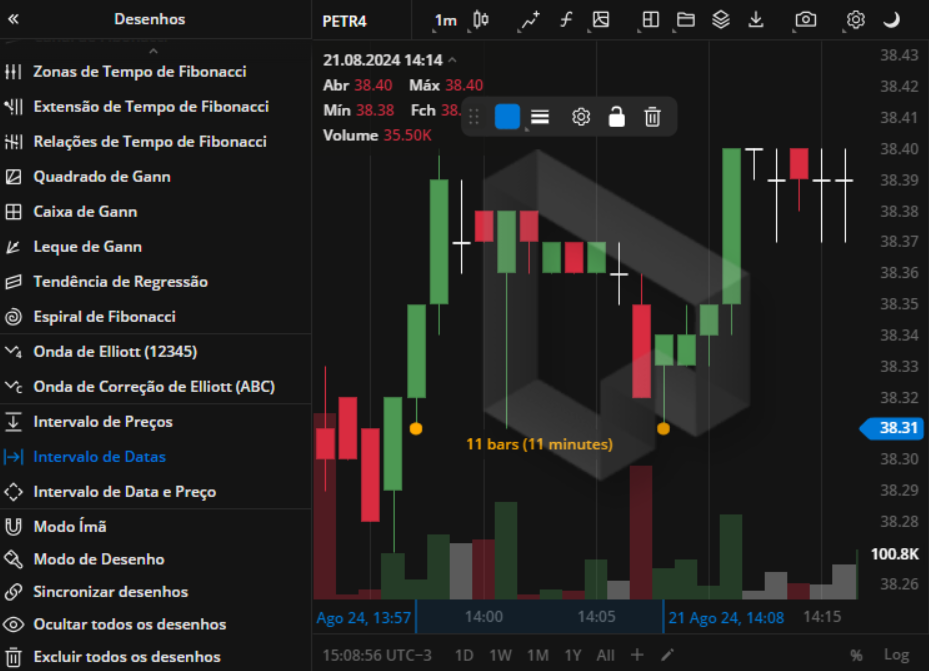Viewport: 929px width, 671px height.
Task: Select Onda de Correção de Elliott (ABC)
Action: tap(156, 386)
